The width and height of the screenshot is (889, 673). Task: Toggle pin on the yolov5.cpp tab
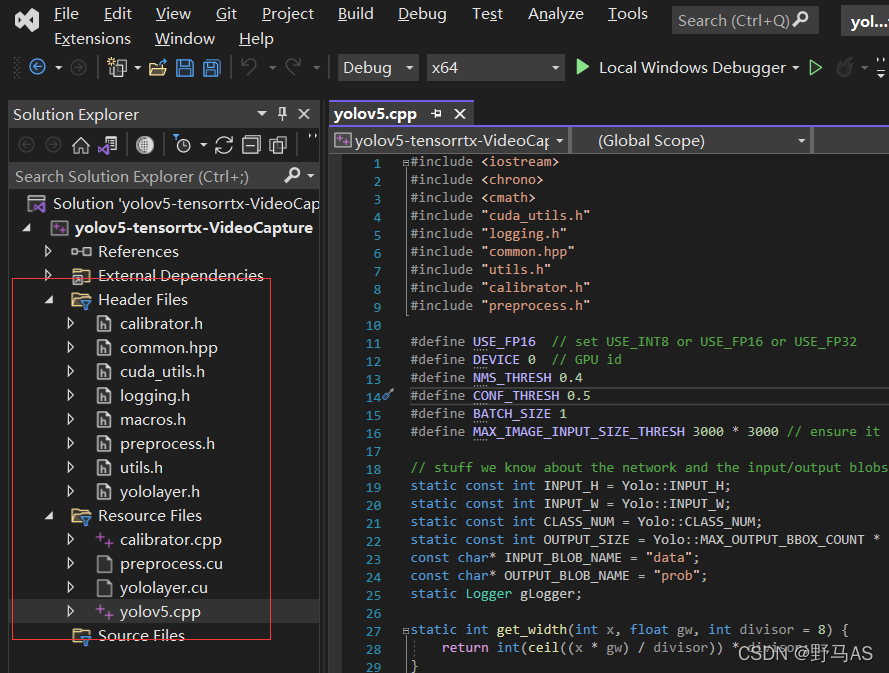click(436, 114)
